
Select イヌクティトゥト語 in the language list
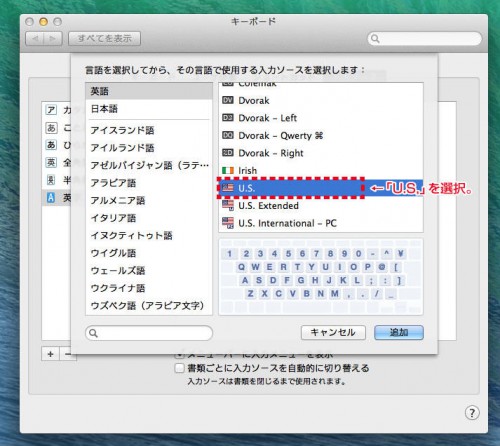(x=149, y=235)
